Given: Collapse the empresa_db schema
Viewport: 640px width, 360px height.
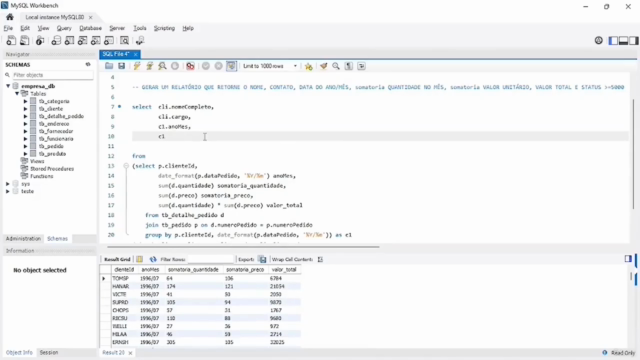Looking at the screenshot, I should pyautogui.click(x=8, y=86).
